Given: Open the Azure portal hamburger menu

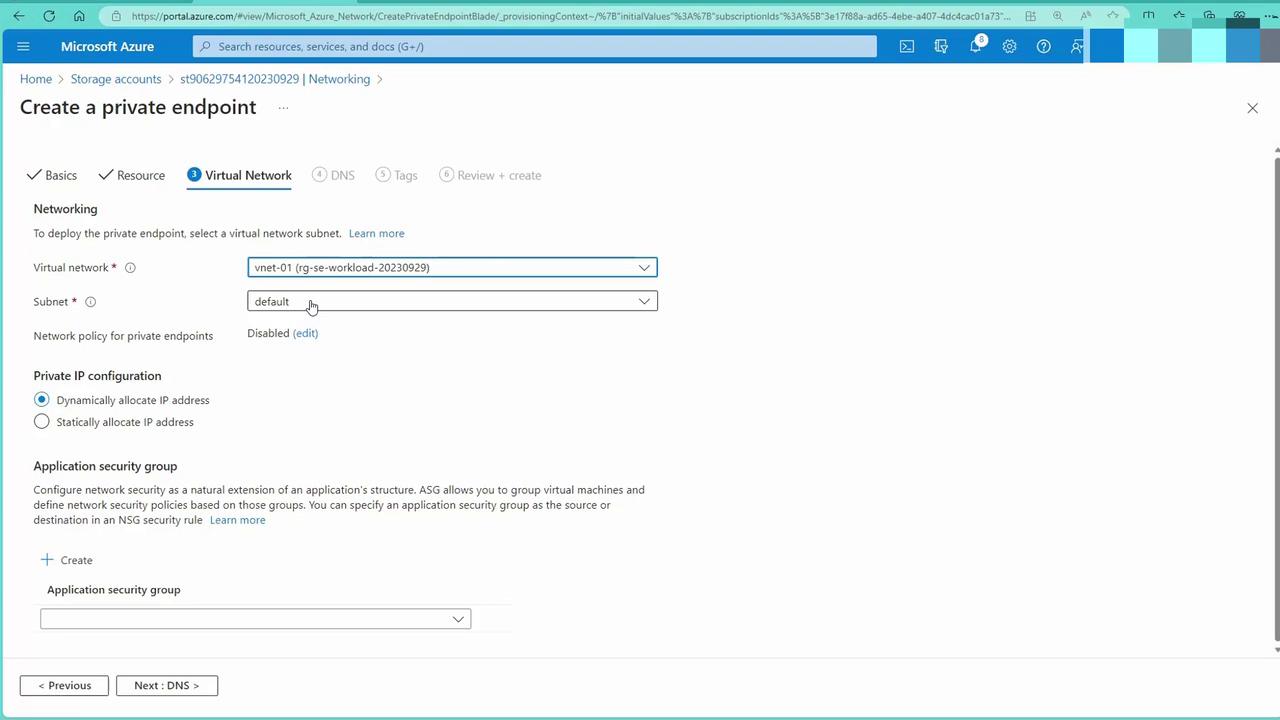Looking at the screenshot, I should coord(24,46).
